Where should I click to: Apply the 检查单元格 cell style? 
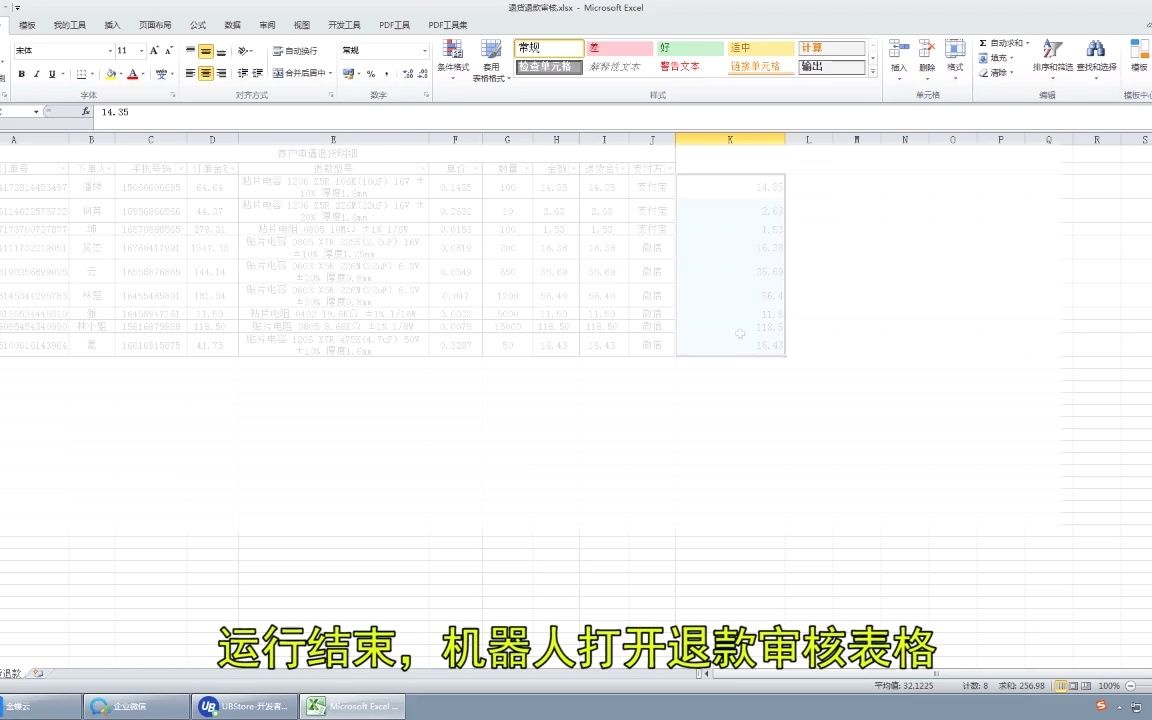548,66
